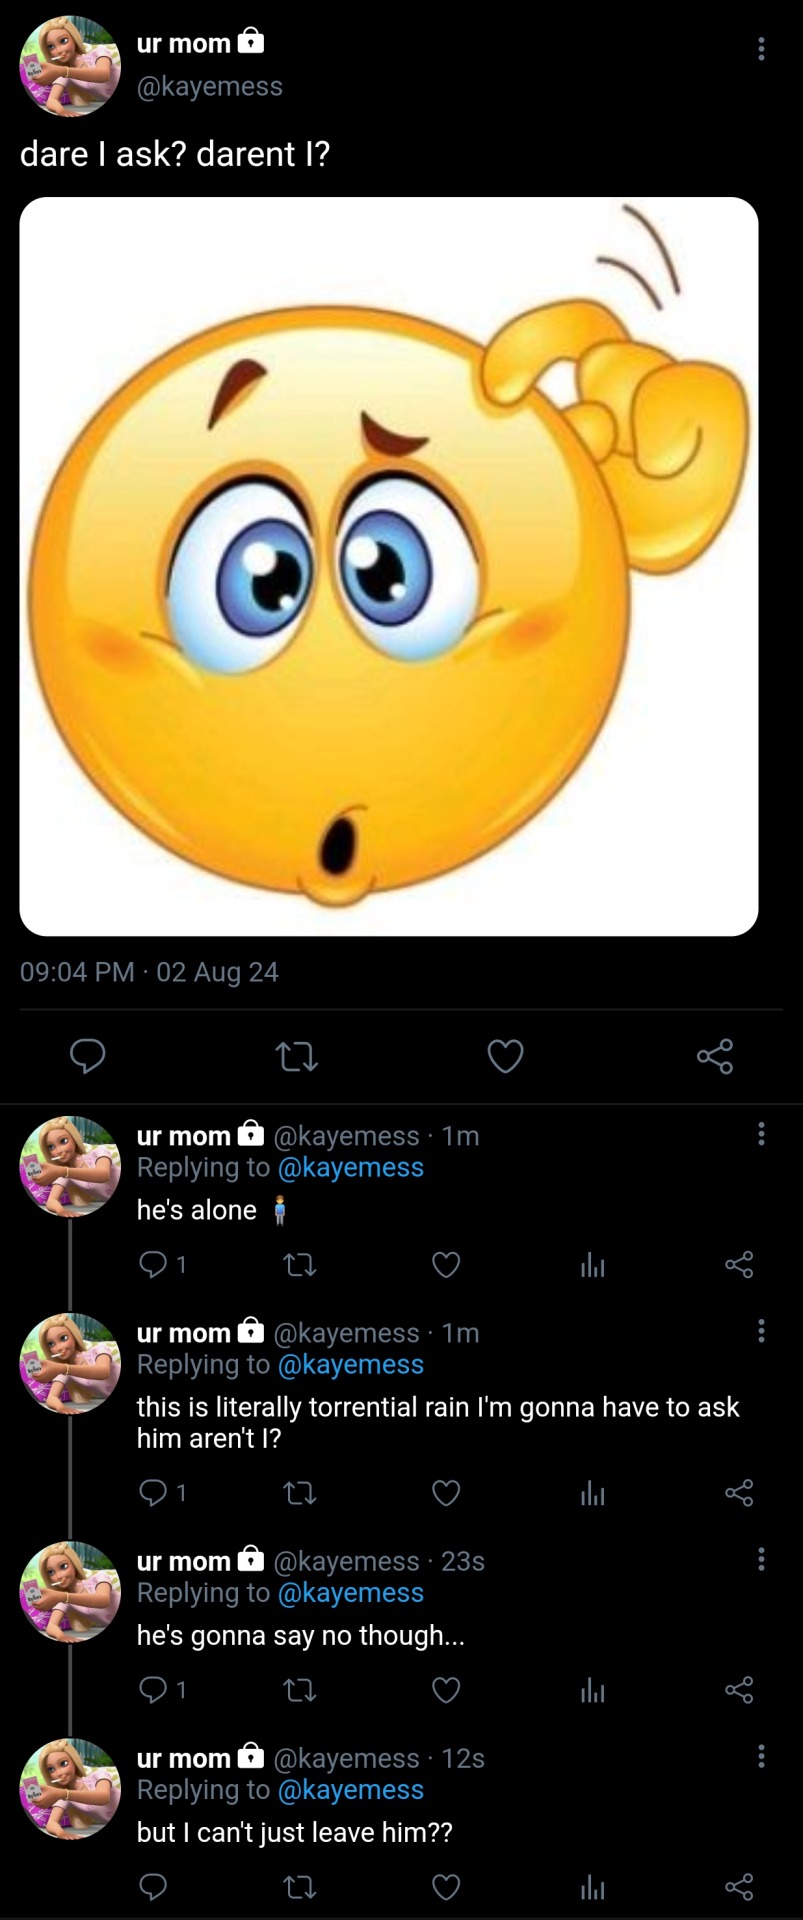803x1920 pixels.
Task: Open the confused emoji image
Action: (388, 566)
